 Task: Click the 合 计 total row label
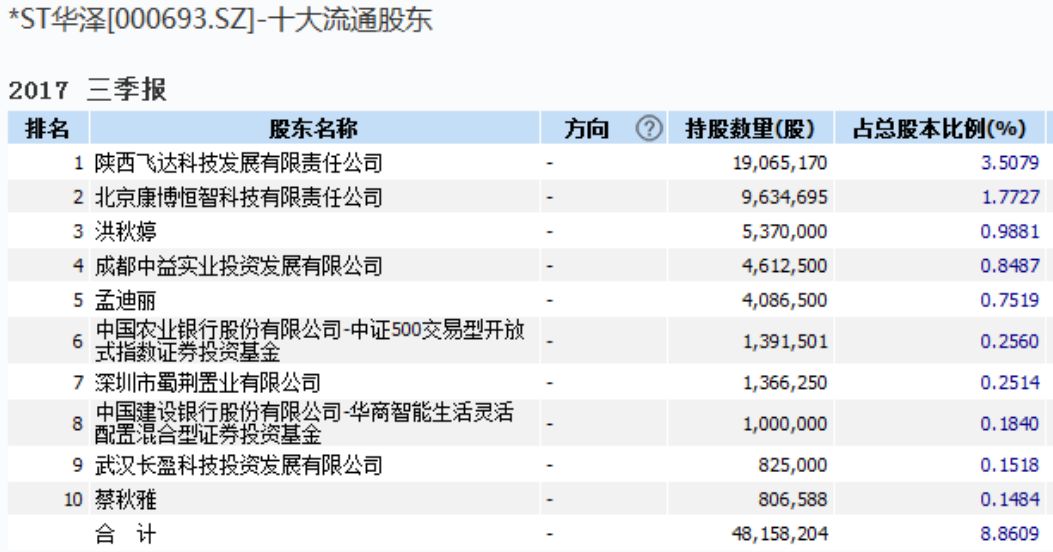[126, 534]
